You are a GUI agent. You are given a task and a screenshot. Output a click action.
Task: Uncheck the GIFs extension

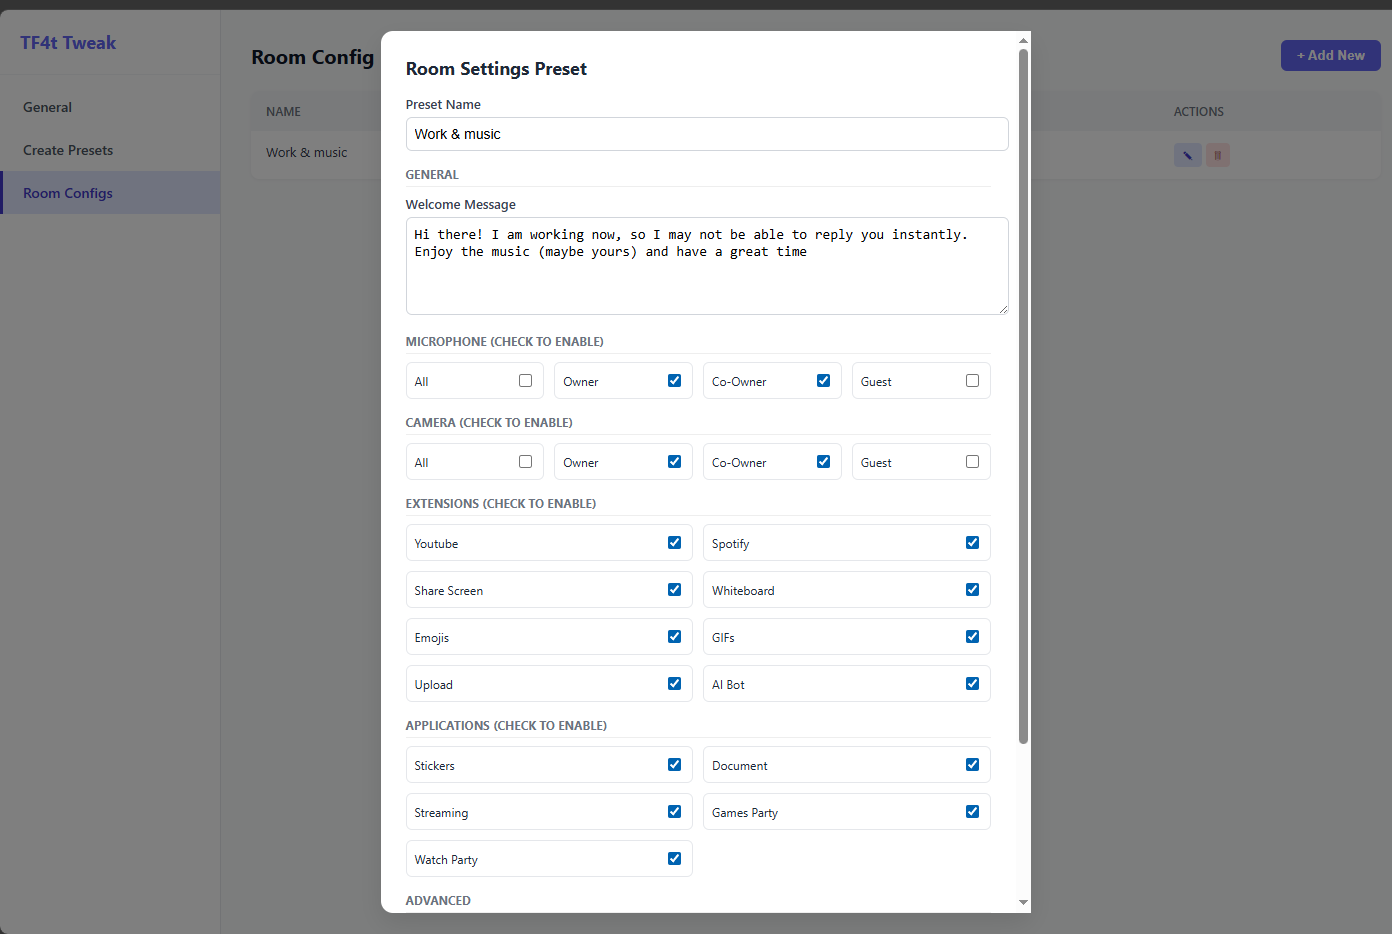(972, 637)
